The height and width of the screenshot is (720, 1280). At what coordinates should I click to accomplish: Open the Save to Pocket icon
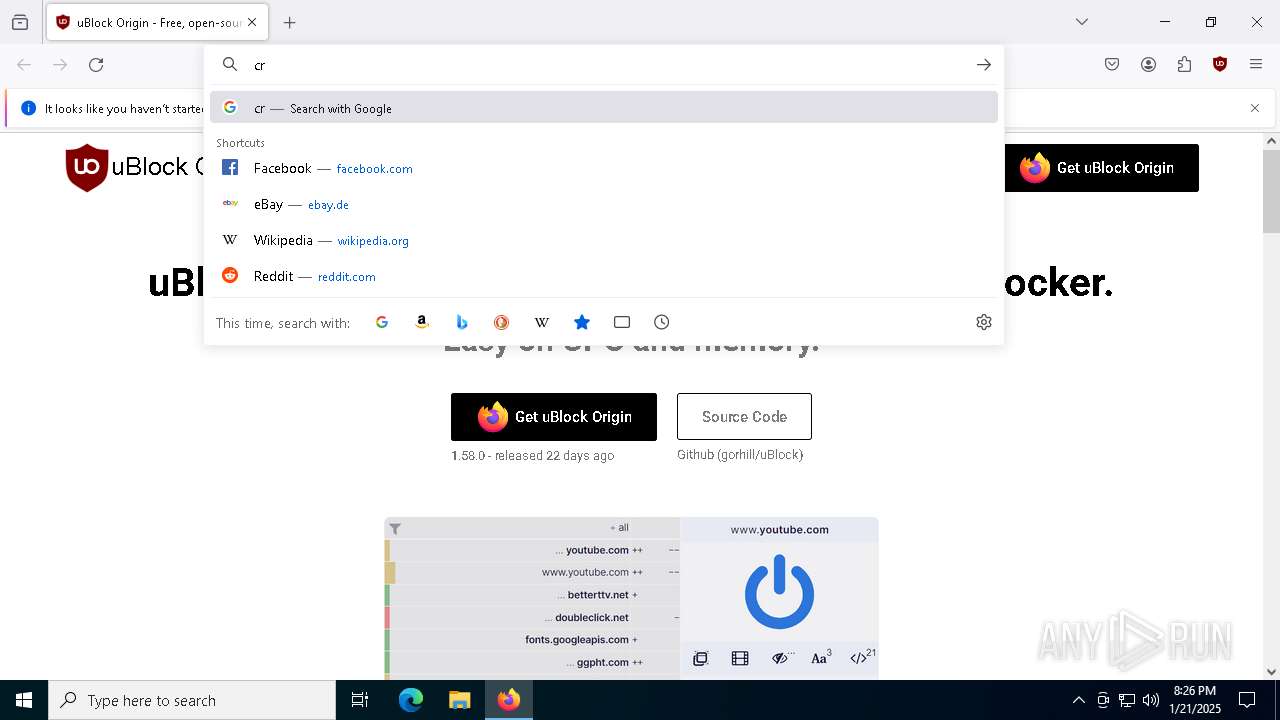(x=1112, y=65)
